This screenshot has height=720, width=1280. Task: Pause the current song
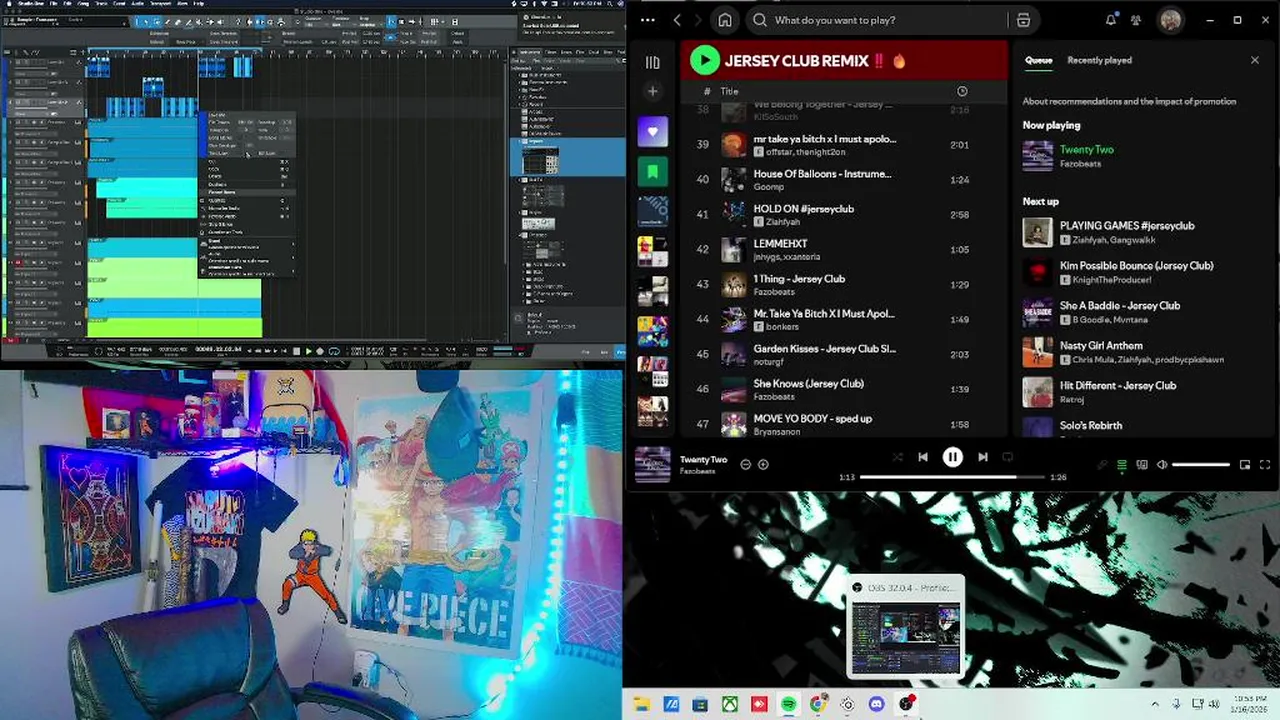point(953,457)
